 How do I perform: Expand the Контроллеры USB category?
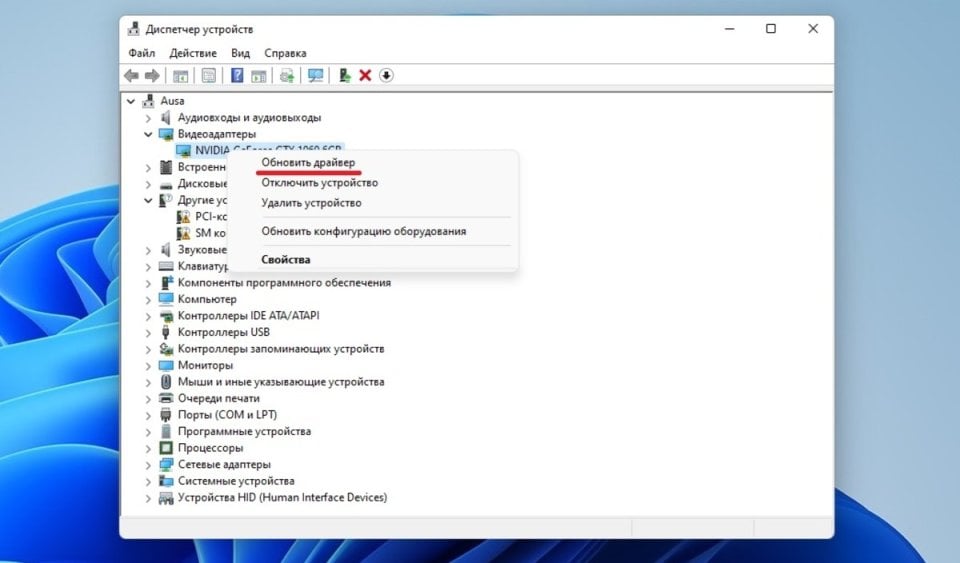click(x=149, y=332)
